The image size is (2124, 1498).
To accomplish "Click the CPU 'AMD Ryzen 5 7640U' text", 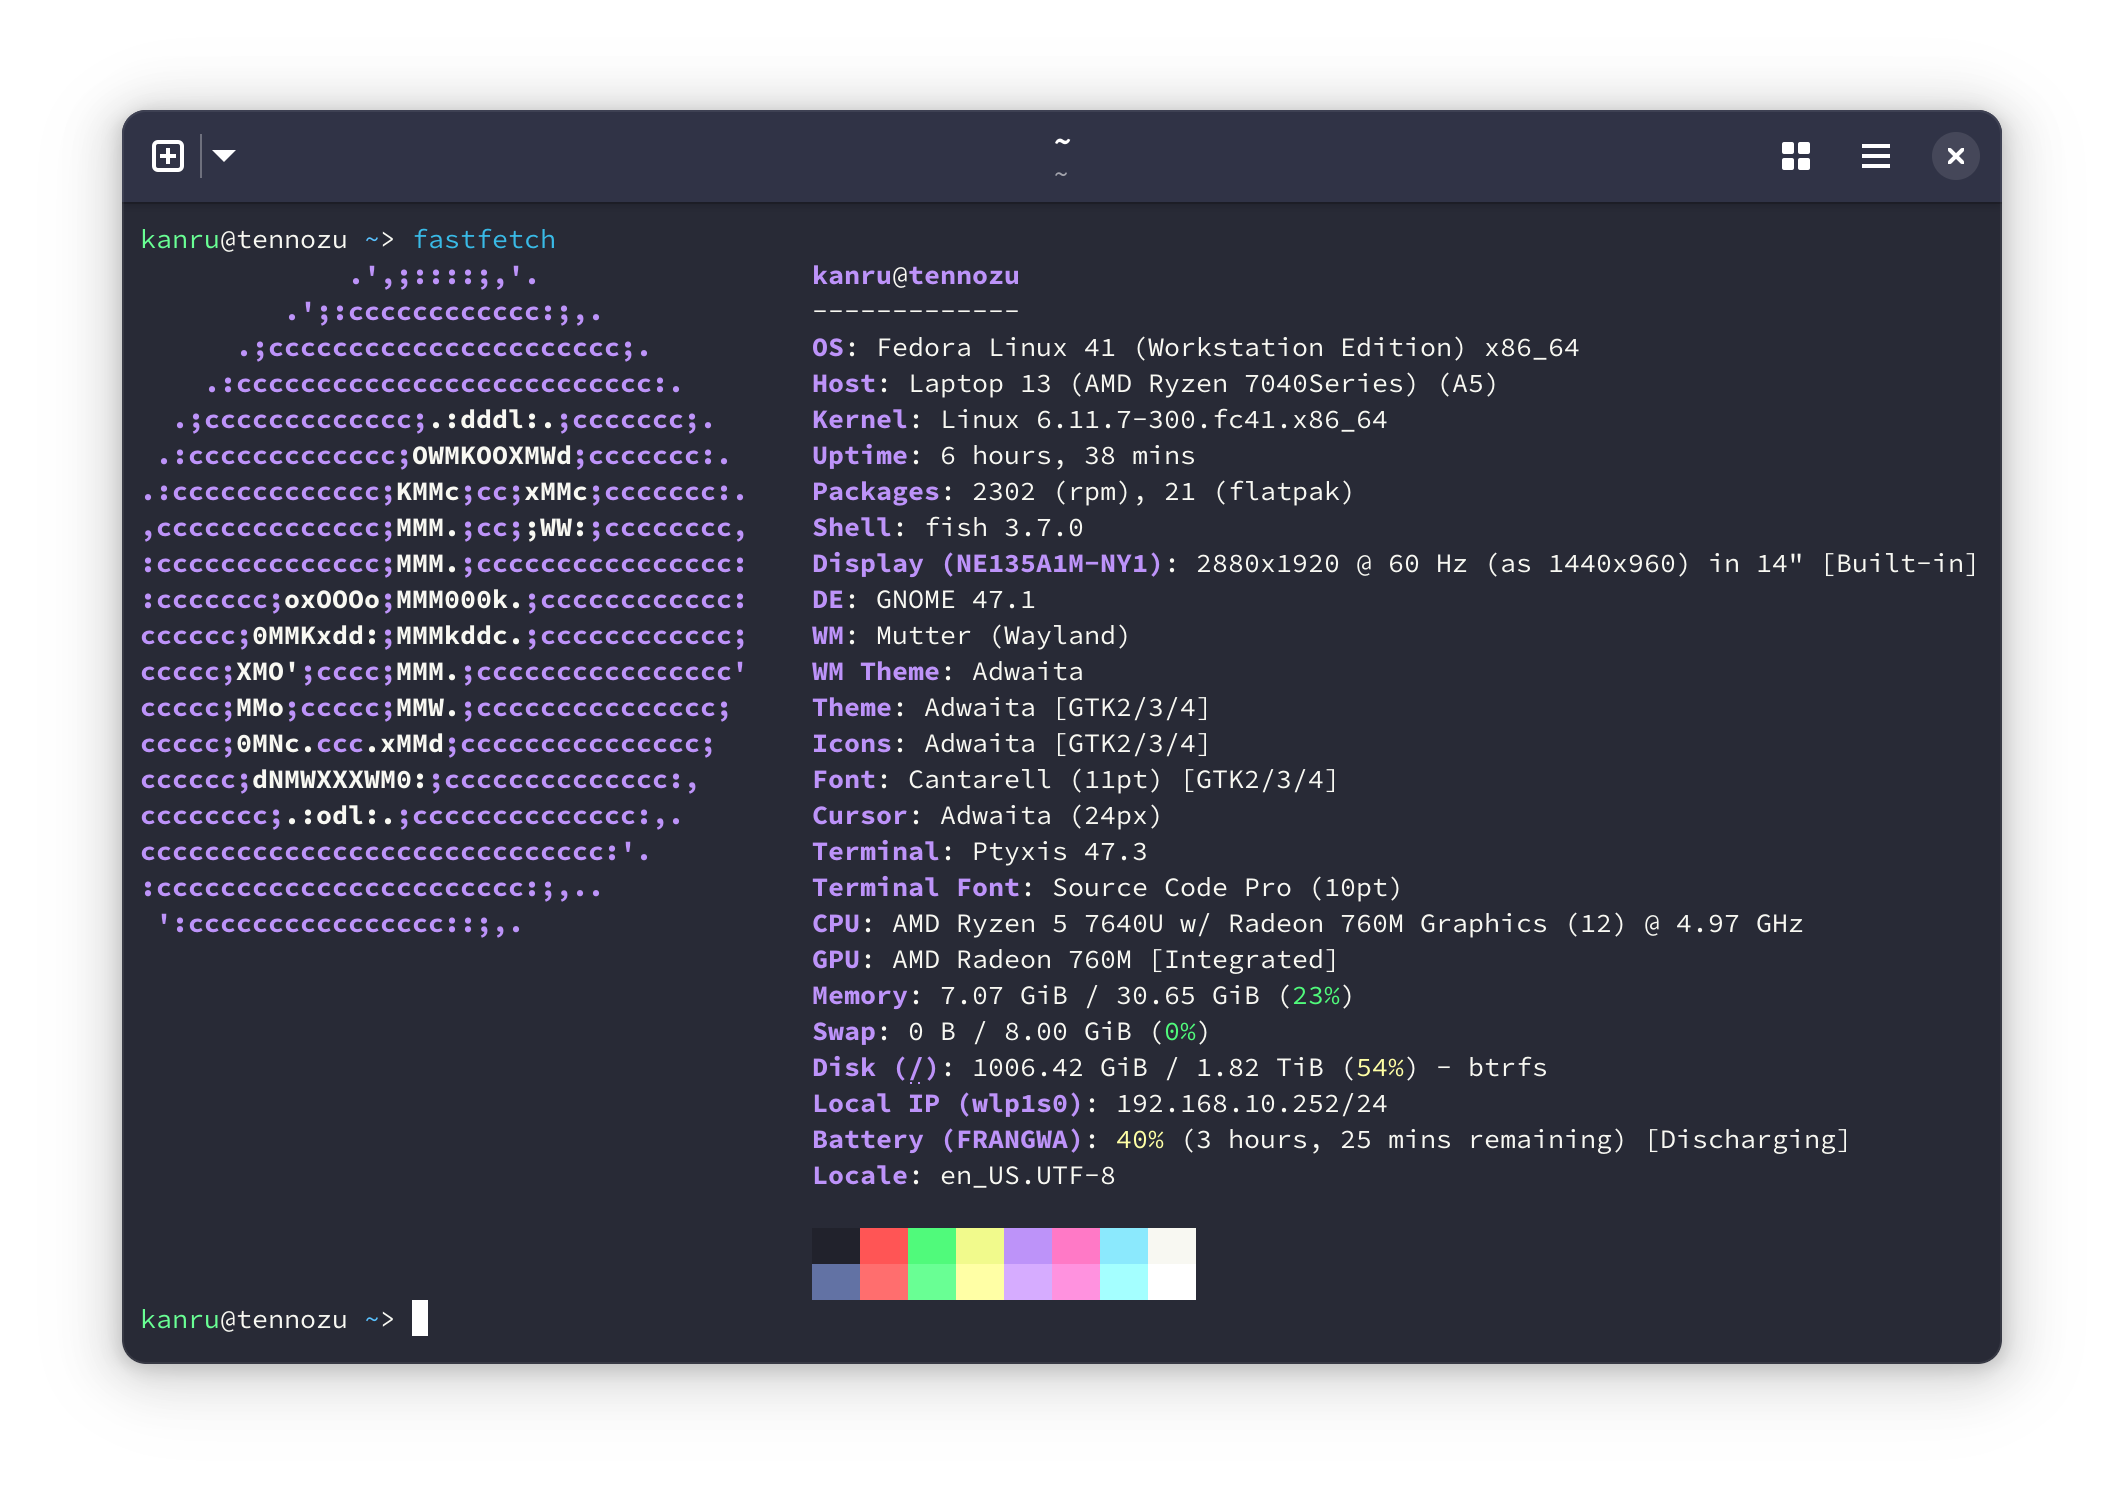I will 1028,924.
